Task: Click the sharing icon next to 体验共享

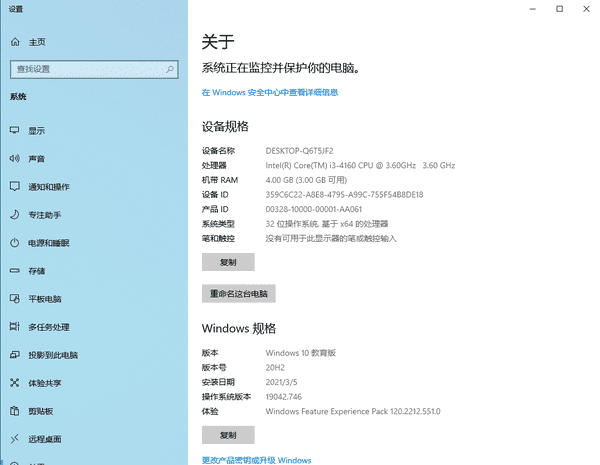Action: [x=15, y=383]
